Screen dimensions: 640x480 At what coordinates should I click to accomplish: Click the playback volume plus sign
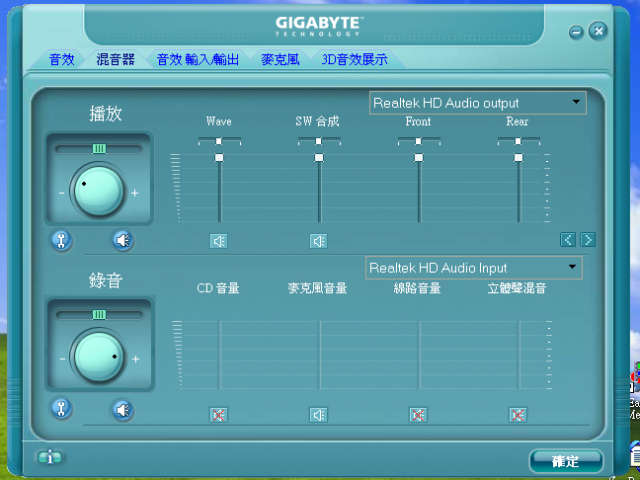point(135,193)
